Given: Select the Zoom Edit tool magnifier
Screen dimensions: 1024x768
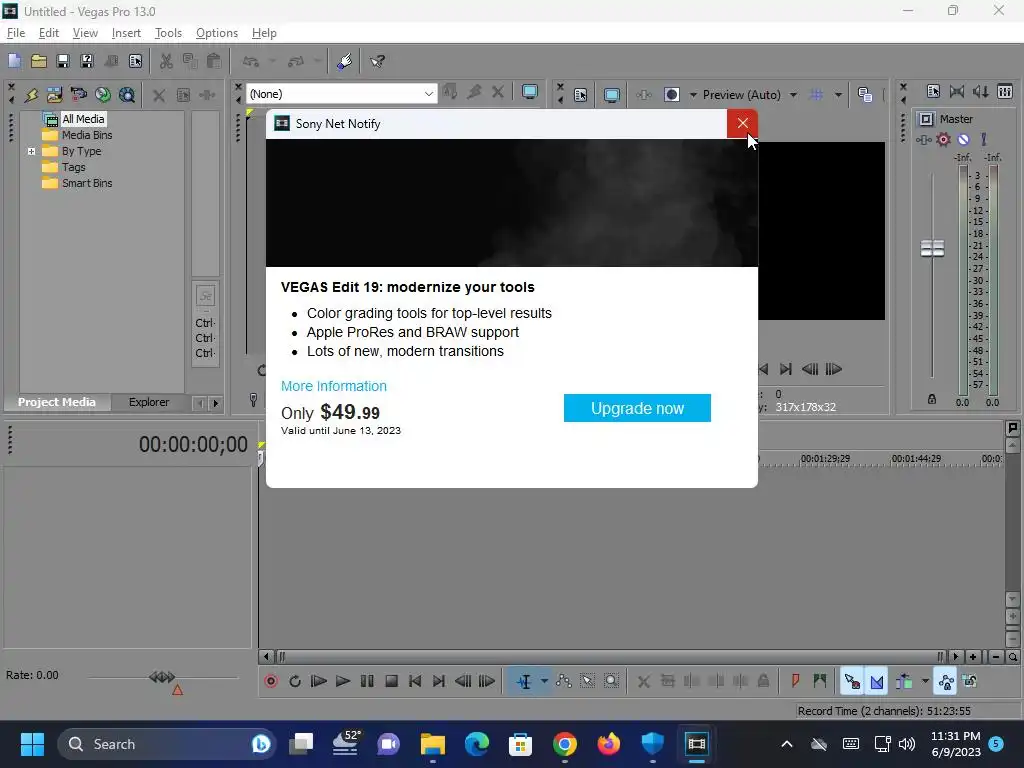Looking at the screenshot, I should coord(611,681).
